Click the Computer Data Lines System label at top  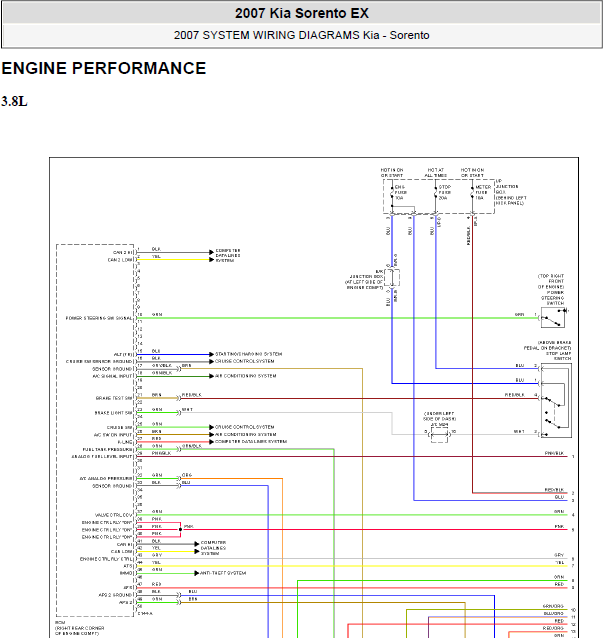coord(229,255)
